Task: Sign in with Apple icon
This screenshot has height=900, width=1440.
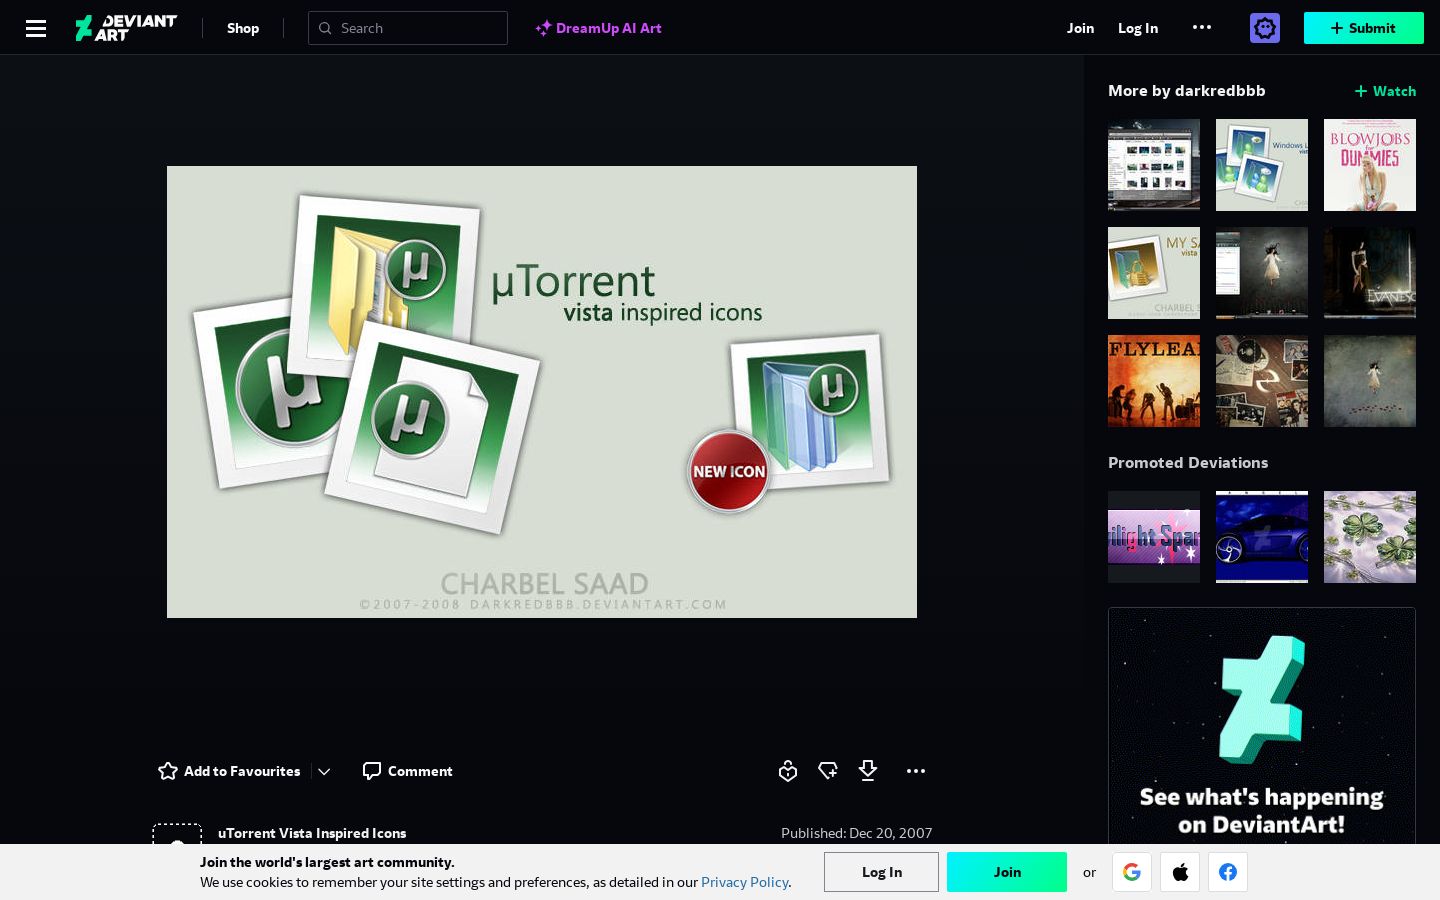Action: click(x=1180, y=872)
